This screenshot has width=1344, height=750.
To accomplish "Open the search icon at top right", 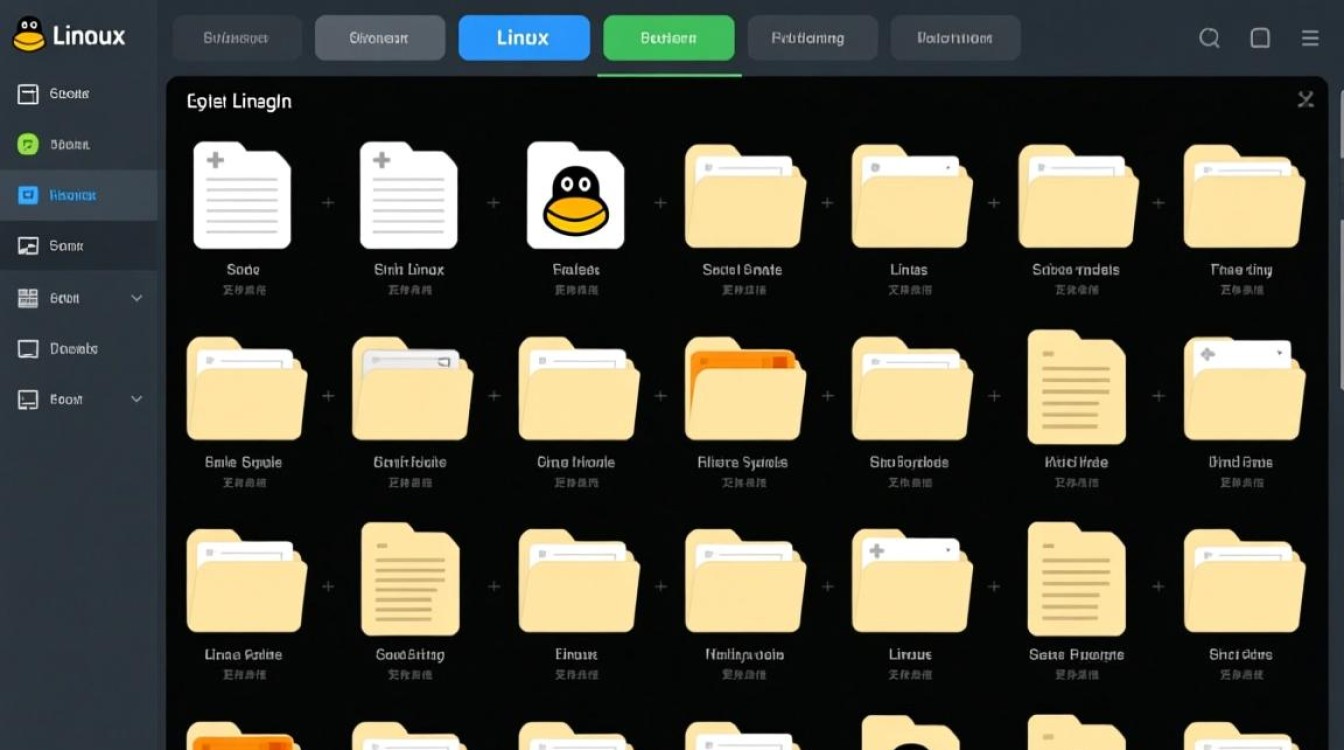I will (x=1209, y=37).
